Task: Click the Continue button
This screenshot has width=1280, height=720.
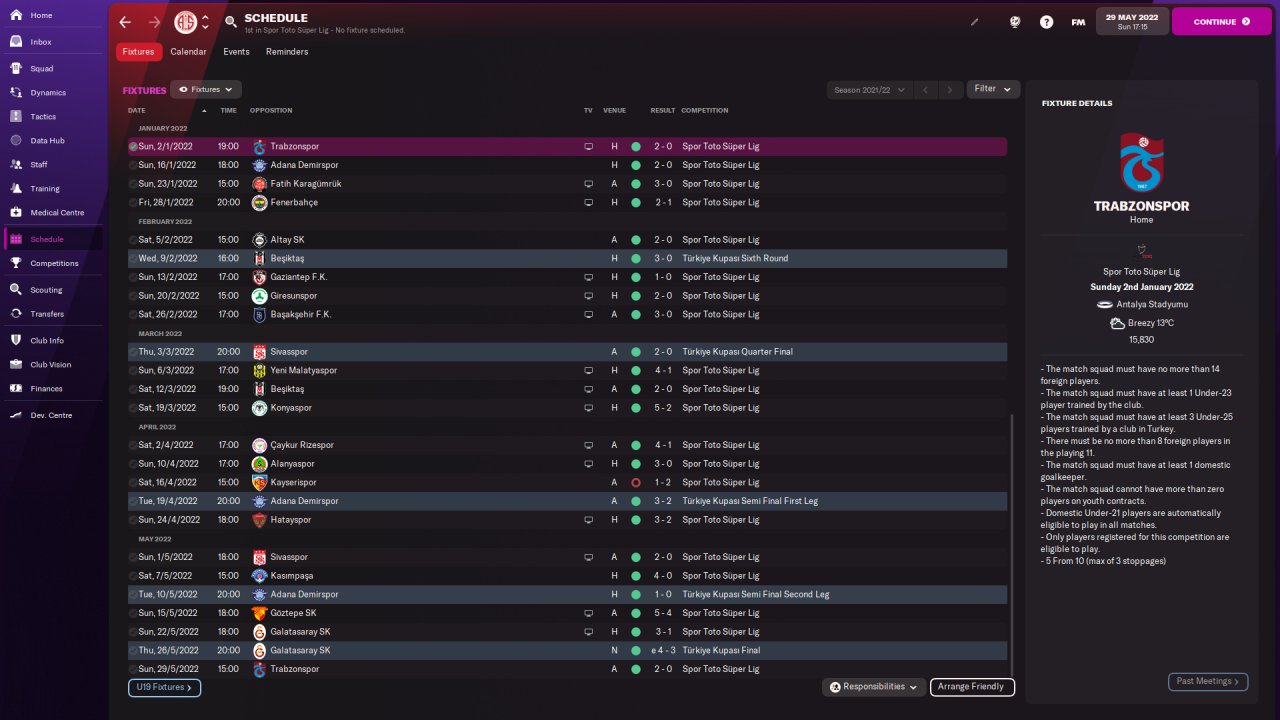Action: click(1221, 21)
